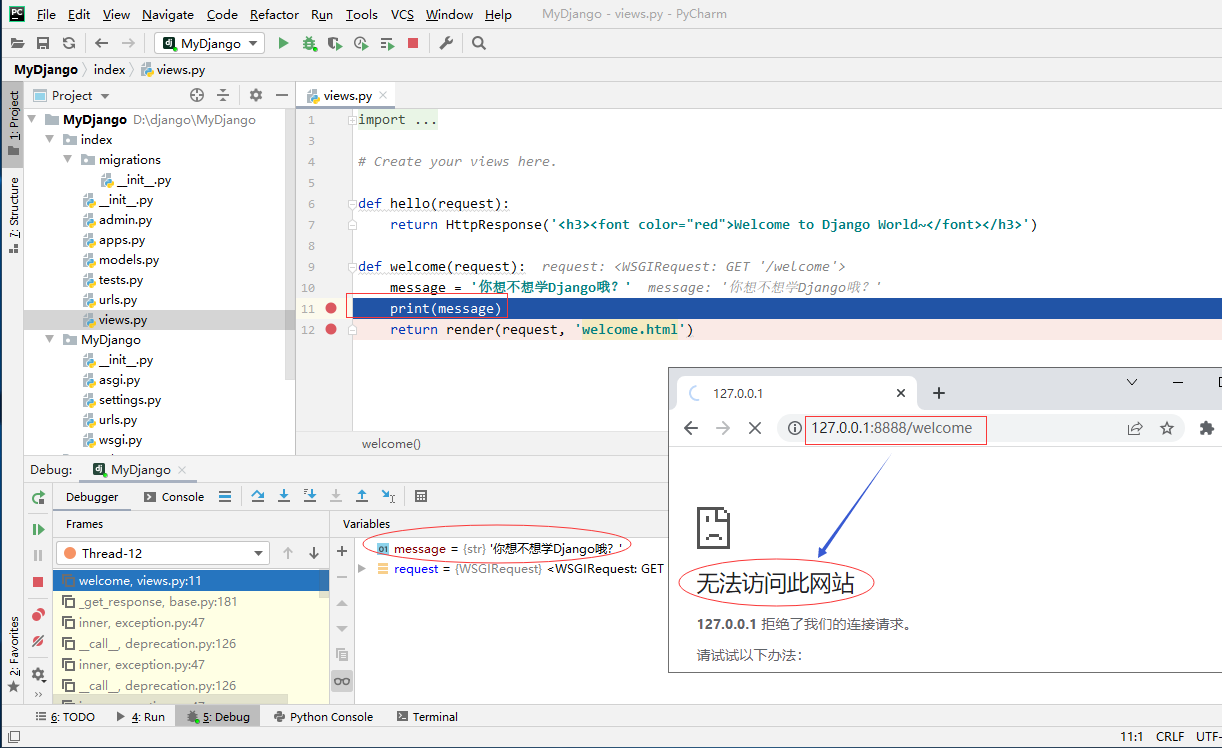Click Step Out debug icon

pyautogui.click(x=362, y=496)
